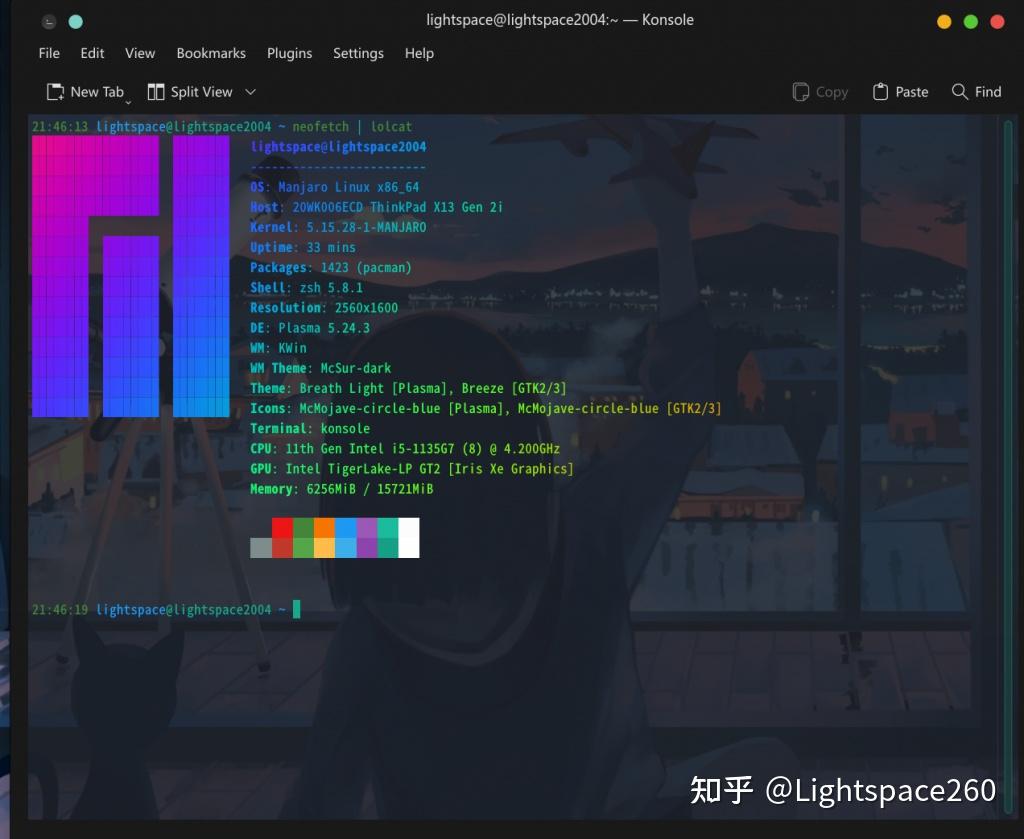Click the green block cursor

pos(296,609)
